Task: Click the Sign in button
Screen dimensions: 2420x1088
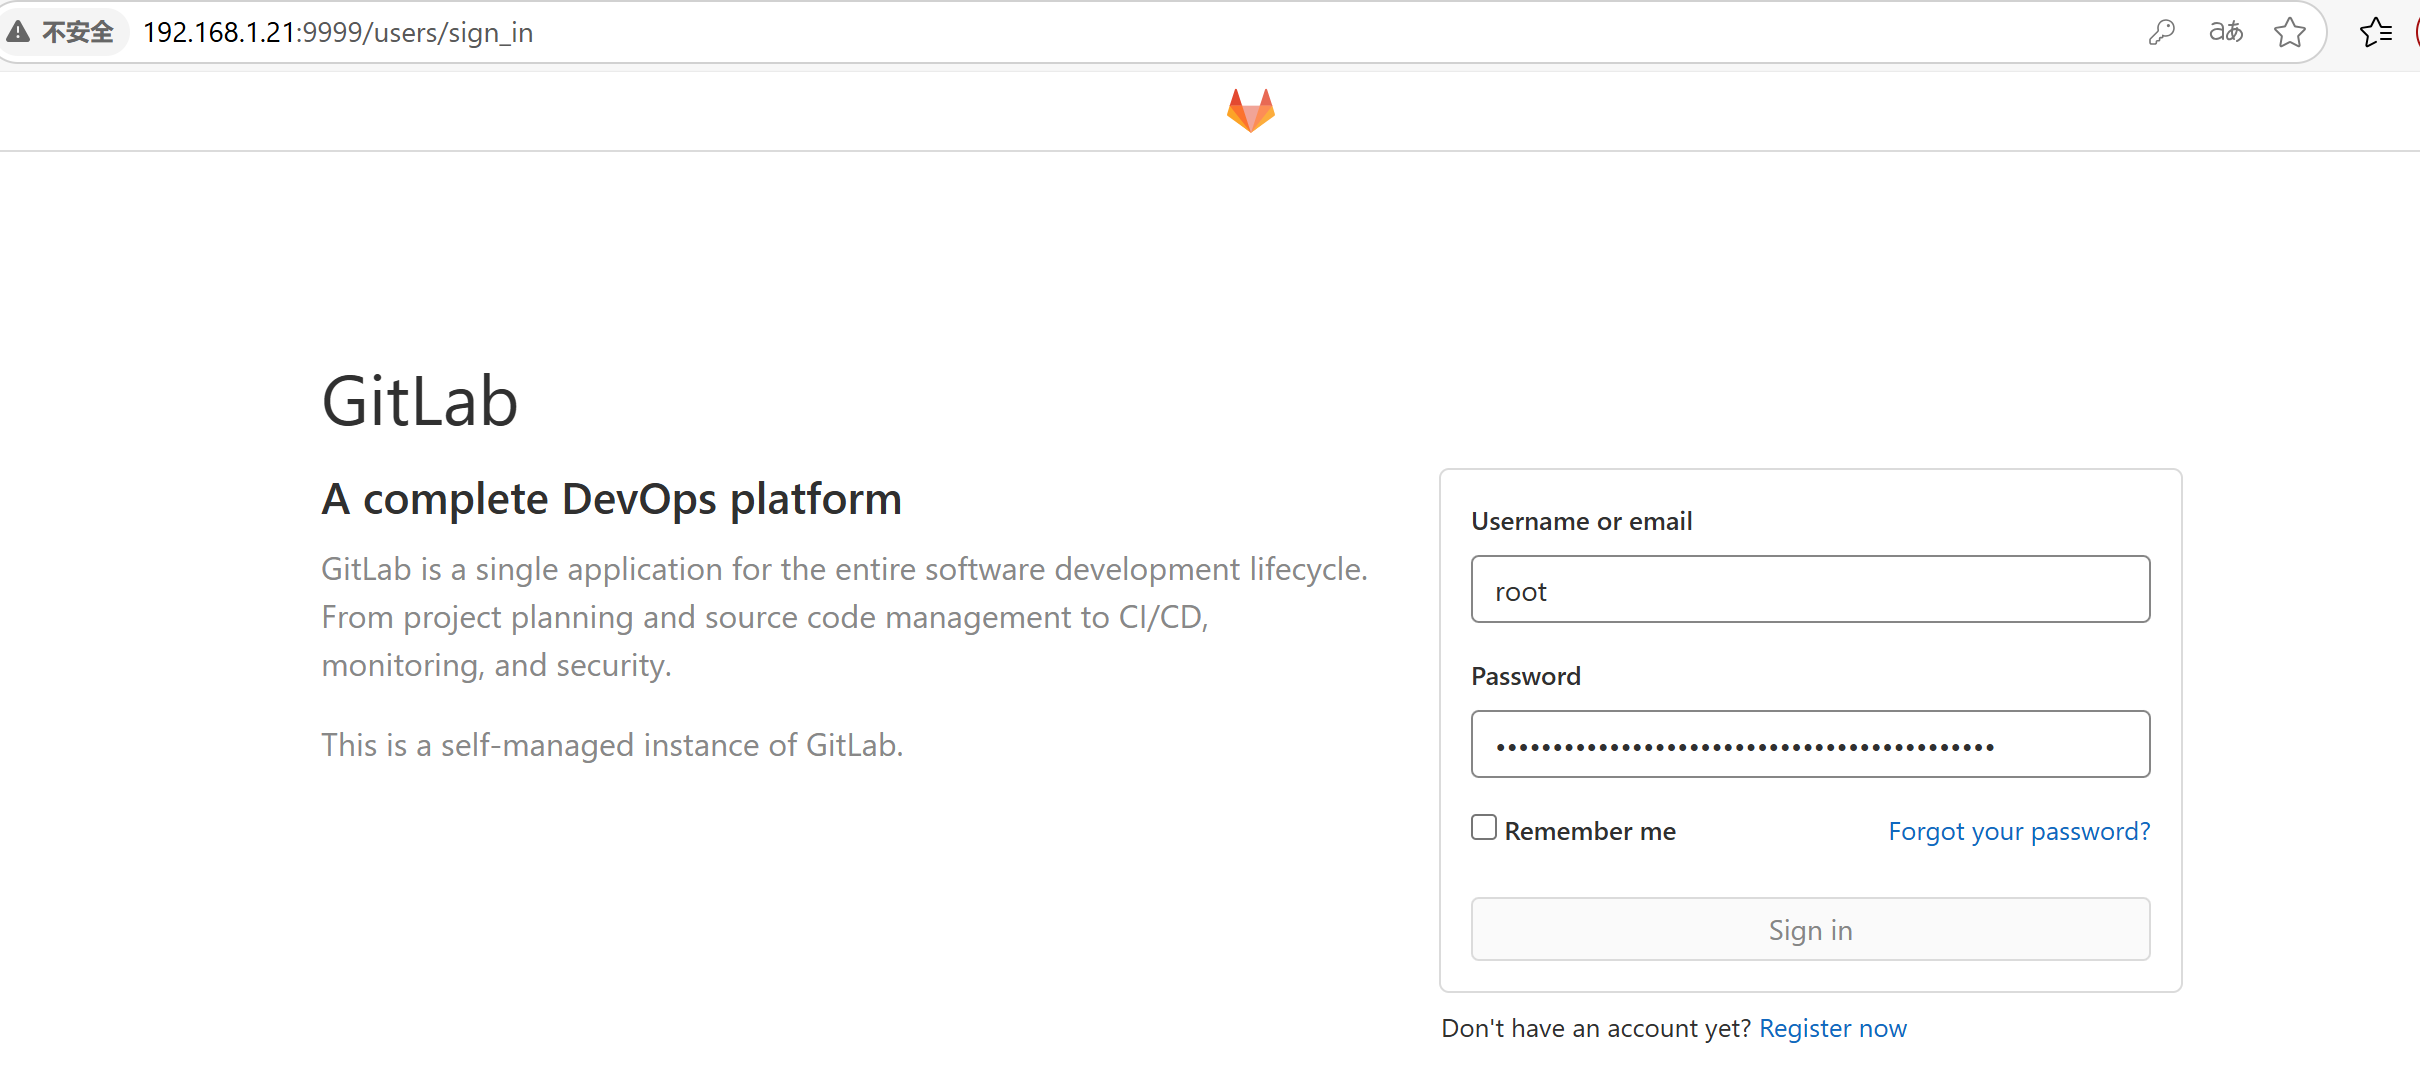Action: coord(1810,929)
